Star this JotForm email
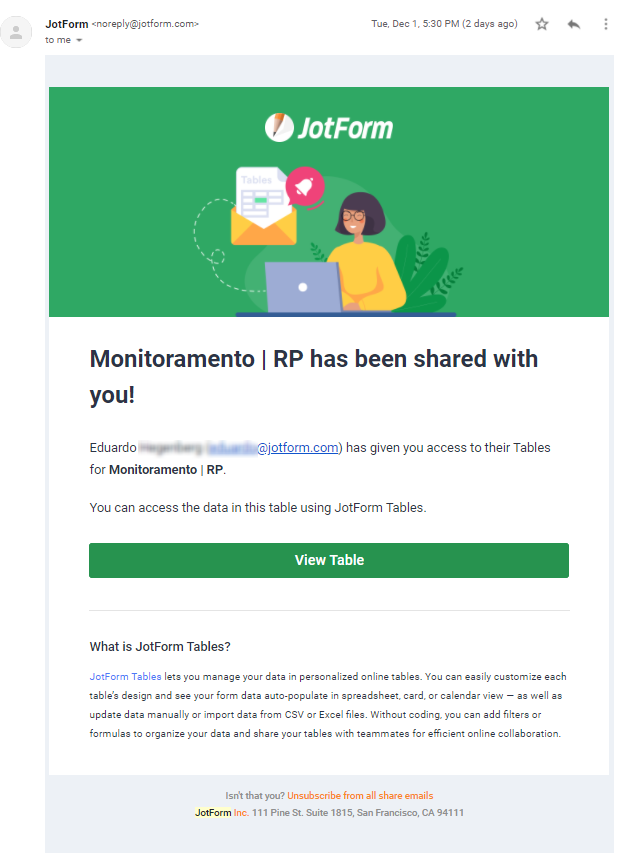The image size is (621, 858). coord(542,24)
